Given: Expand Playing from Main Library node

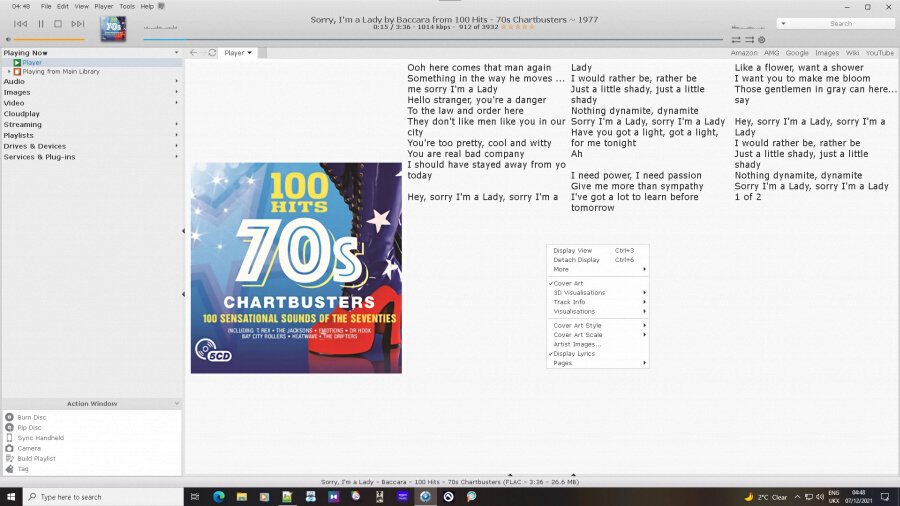Looking at the screenshot, I should point(9,72).
